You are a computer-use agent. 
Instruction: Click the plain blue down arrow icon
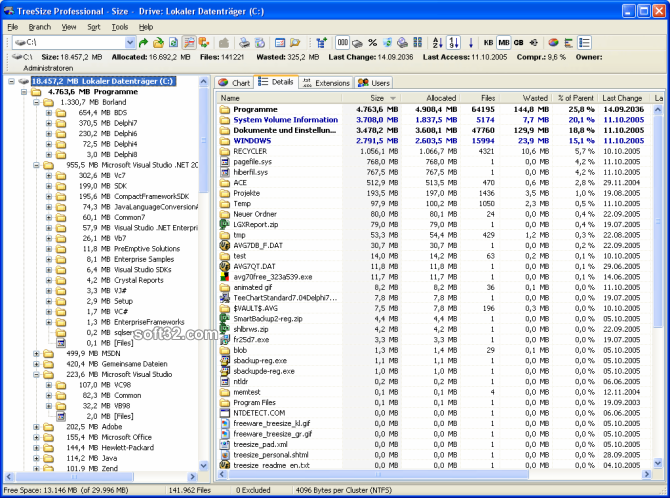[x=471, y=43]
